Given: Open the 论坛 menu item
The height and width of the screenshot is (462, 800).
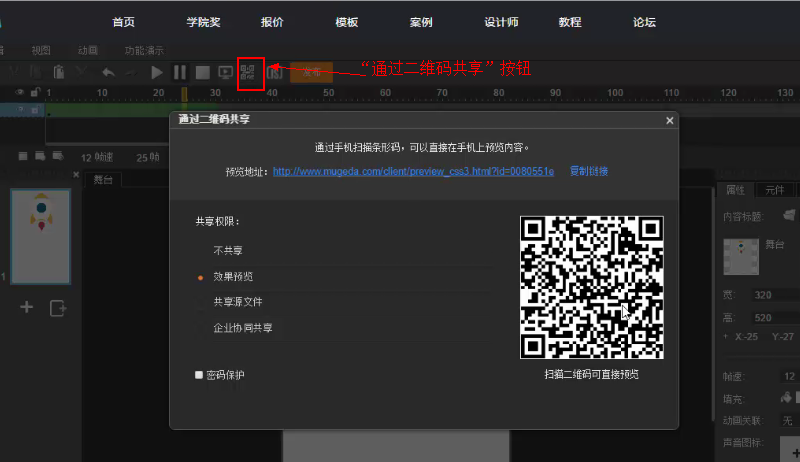Looking at the screenshot, I should [x=644, y=22].
